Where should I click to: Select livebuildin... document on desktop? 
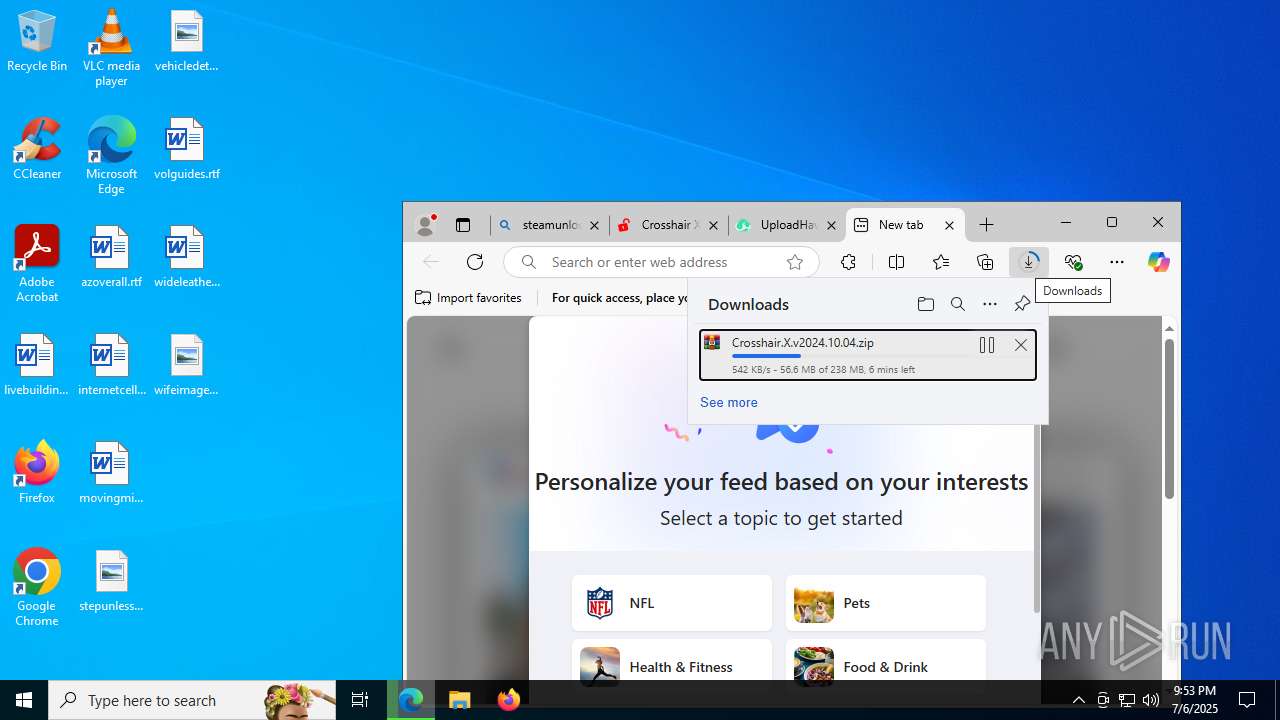(x=37, y=366)
